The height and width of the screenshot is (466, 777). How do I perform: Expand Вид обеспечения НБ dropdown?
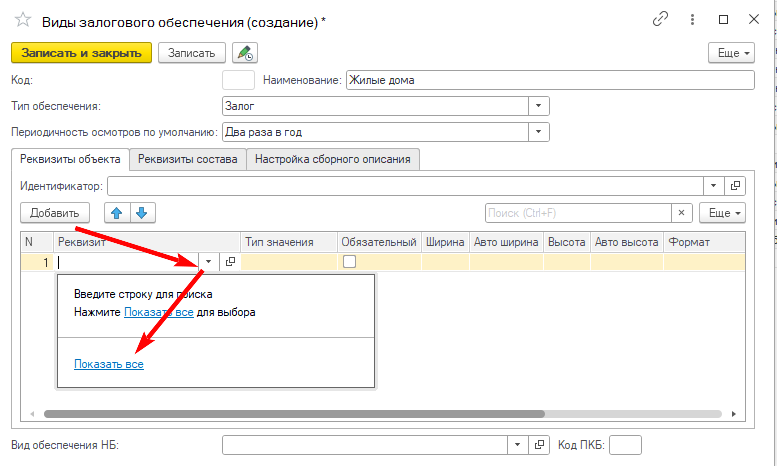517,445
